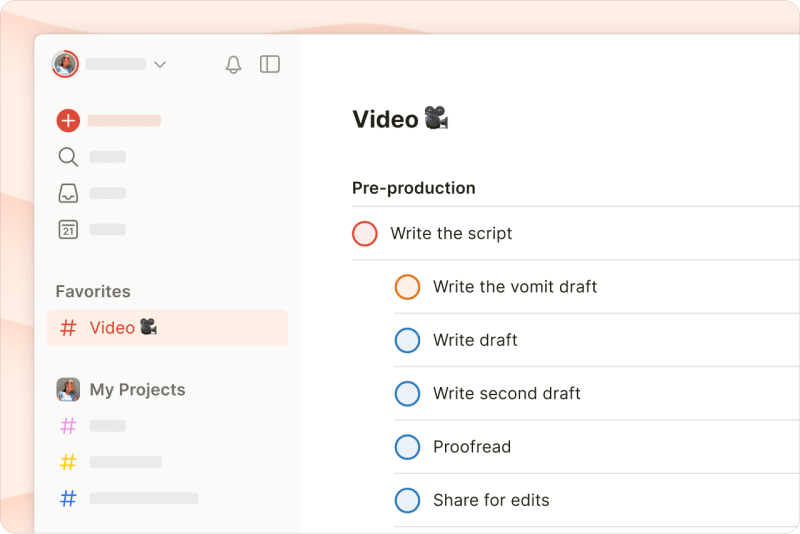The width and height of the screenshot is (800, 534).
Task: Complete the Write the vomit draft task
Action: 407,287
